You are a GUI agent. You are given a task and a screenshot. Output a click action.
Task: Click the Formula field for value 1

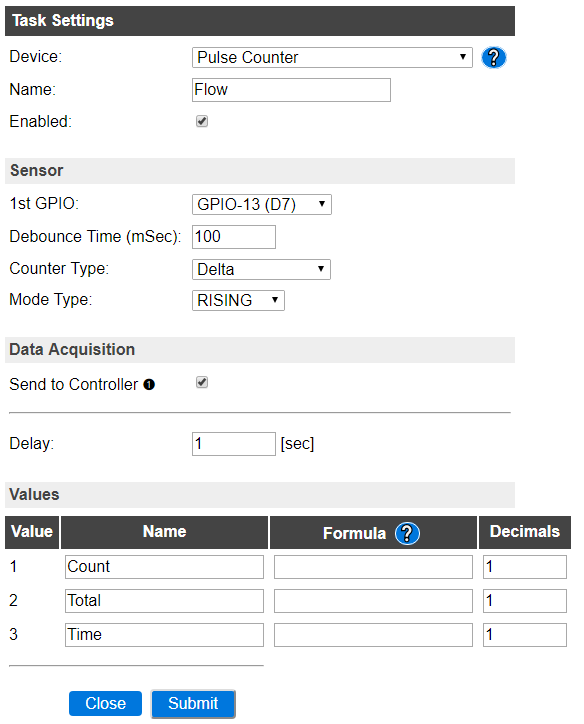pos(373,567)
